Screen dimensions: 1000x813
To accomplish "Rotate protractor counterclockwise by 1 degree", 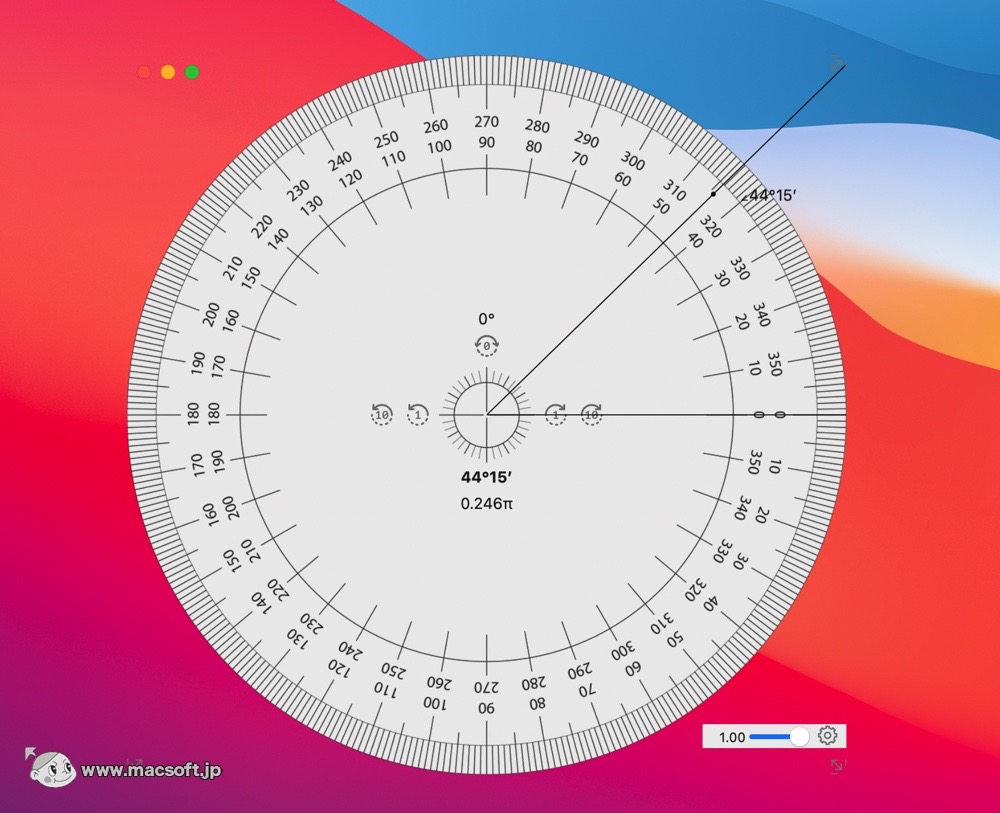I will [x=418, y=414].
